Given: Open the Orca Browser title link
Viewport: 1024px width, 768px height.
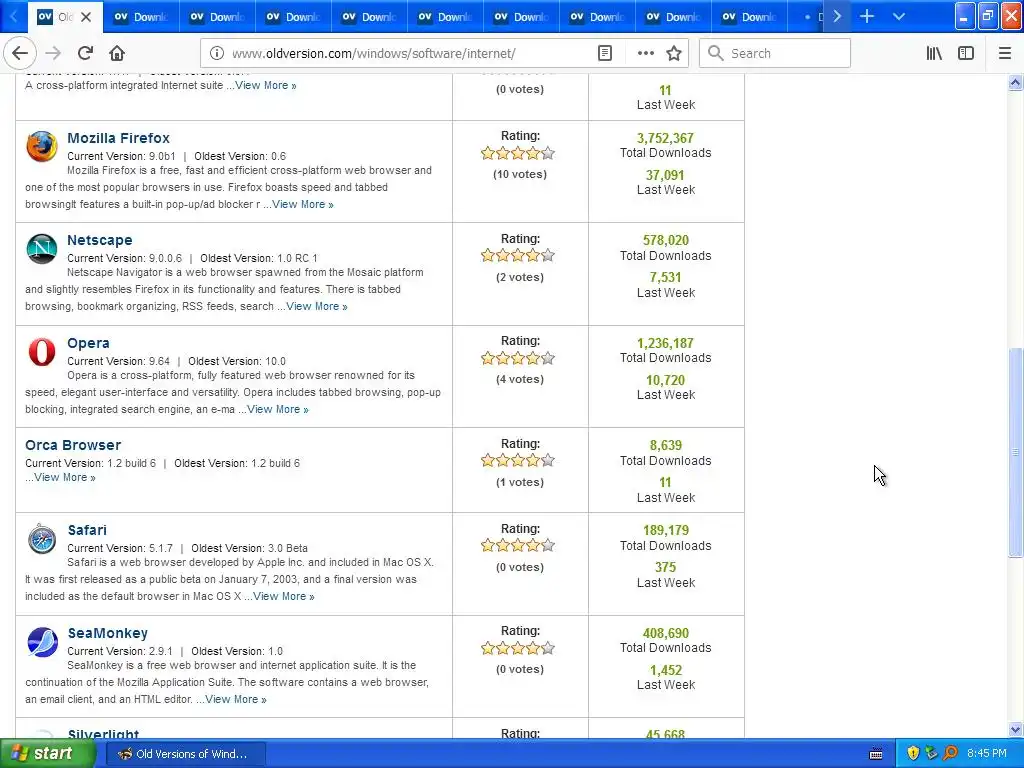Looking at the screenshot, I should click(73, 445).
